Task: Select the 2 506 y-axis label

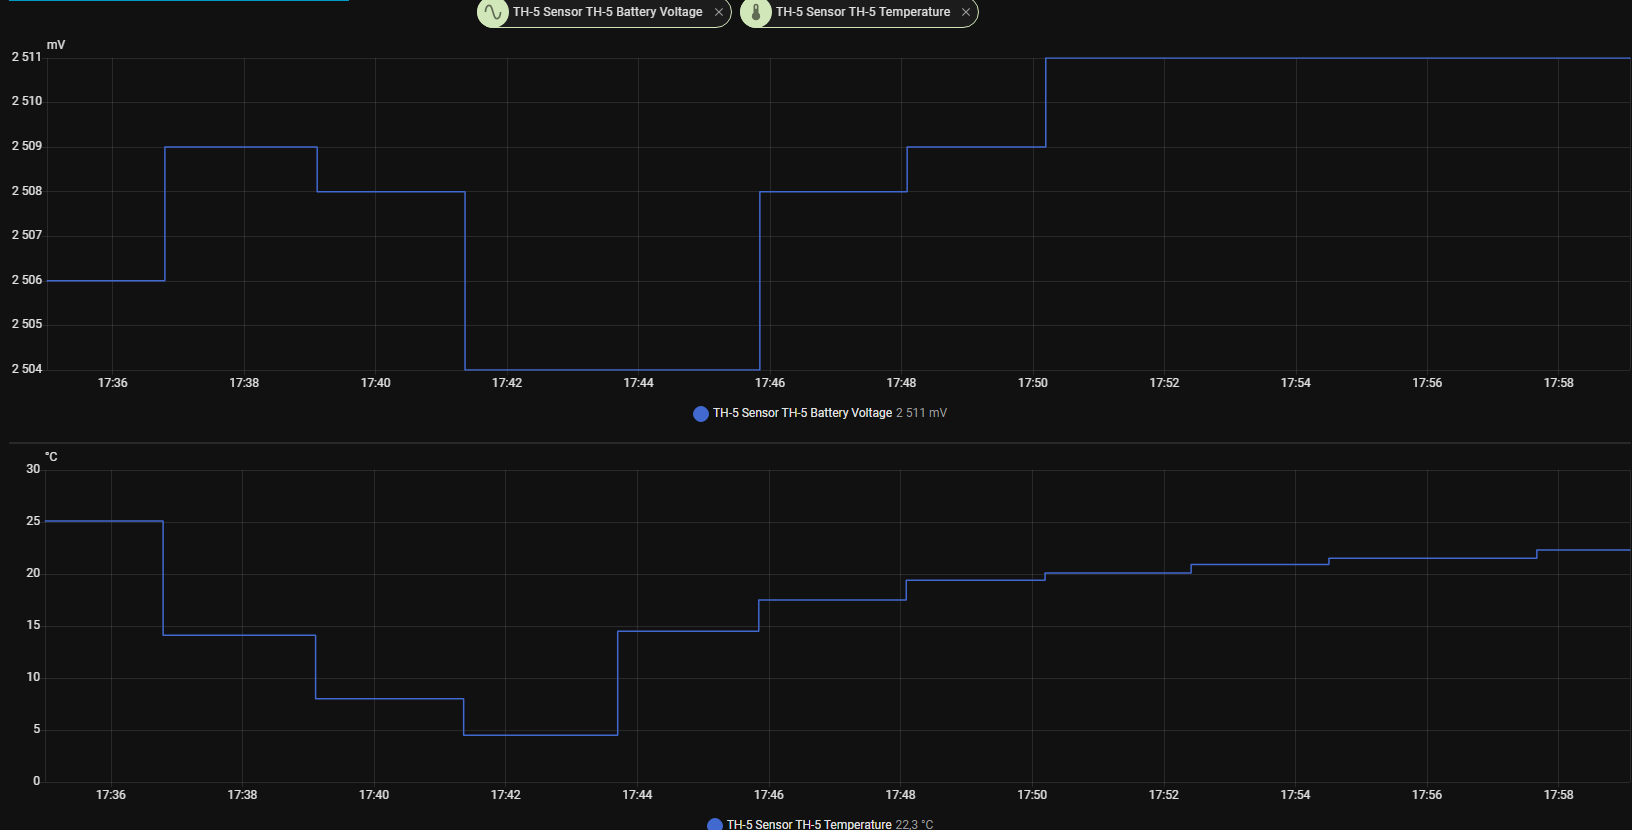Action: point(27,280)
